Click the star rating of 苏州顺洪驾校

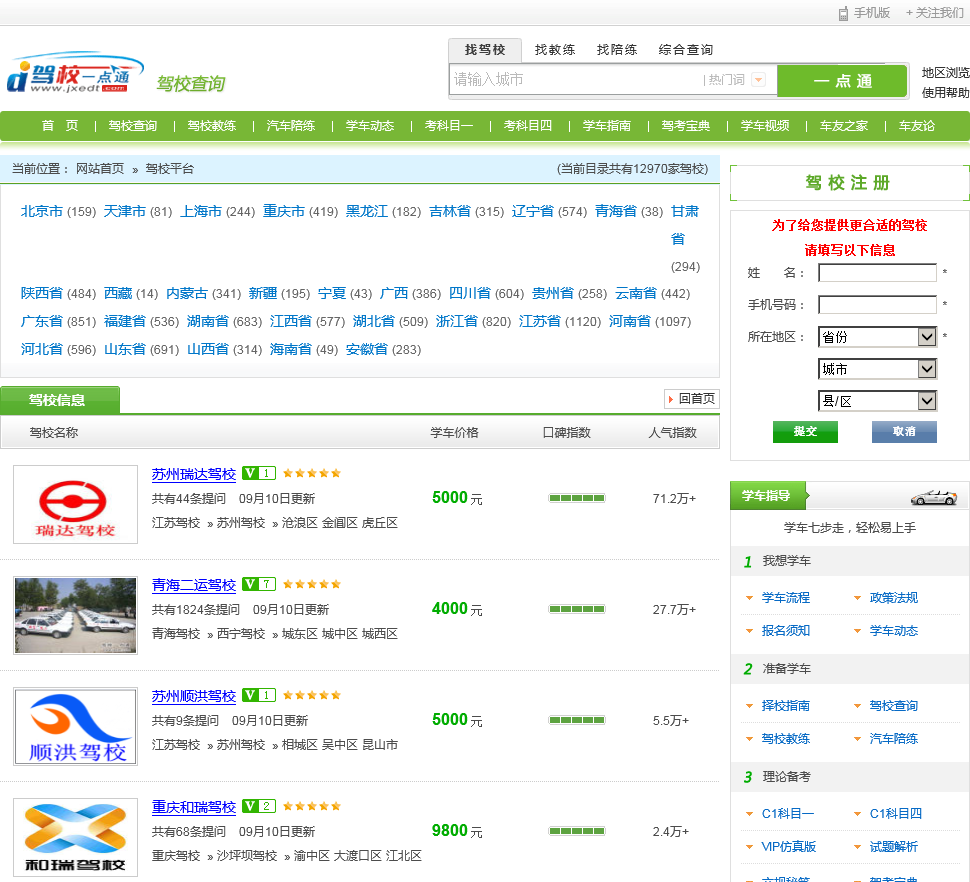pyautogui.click(x=312, y=695)
